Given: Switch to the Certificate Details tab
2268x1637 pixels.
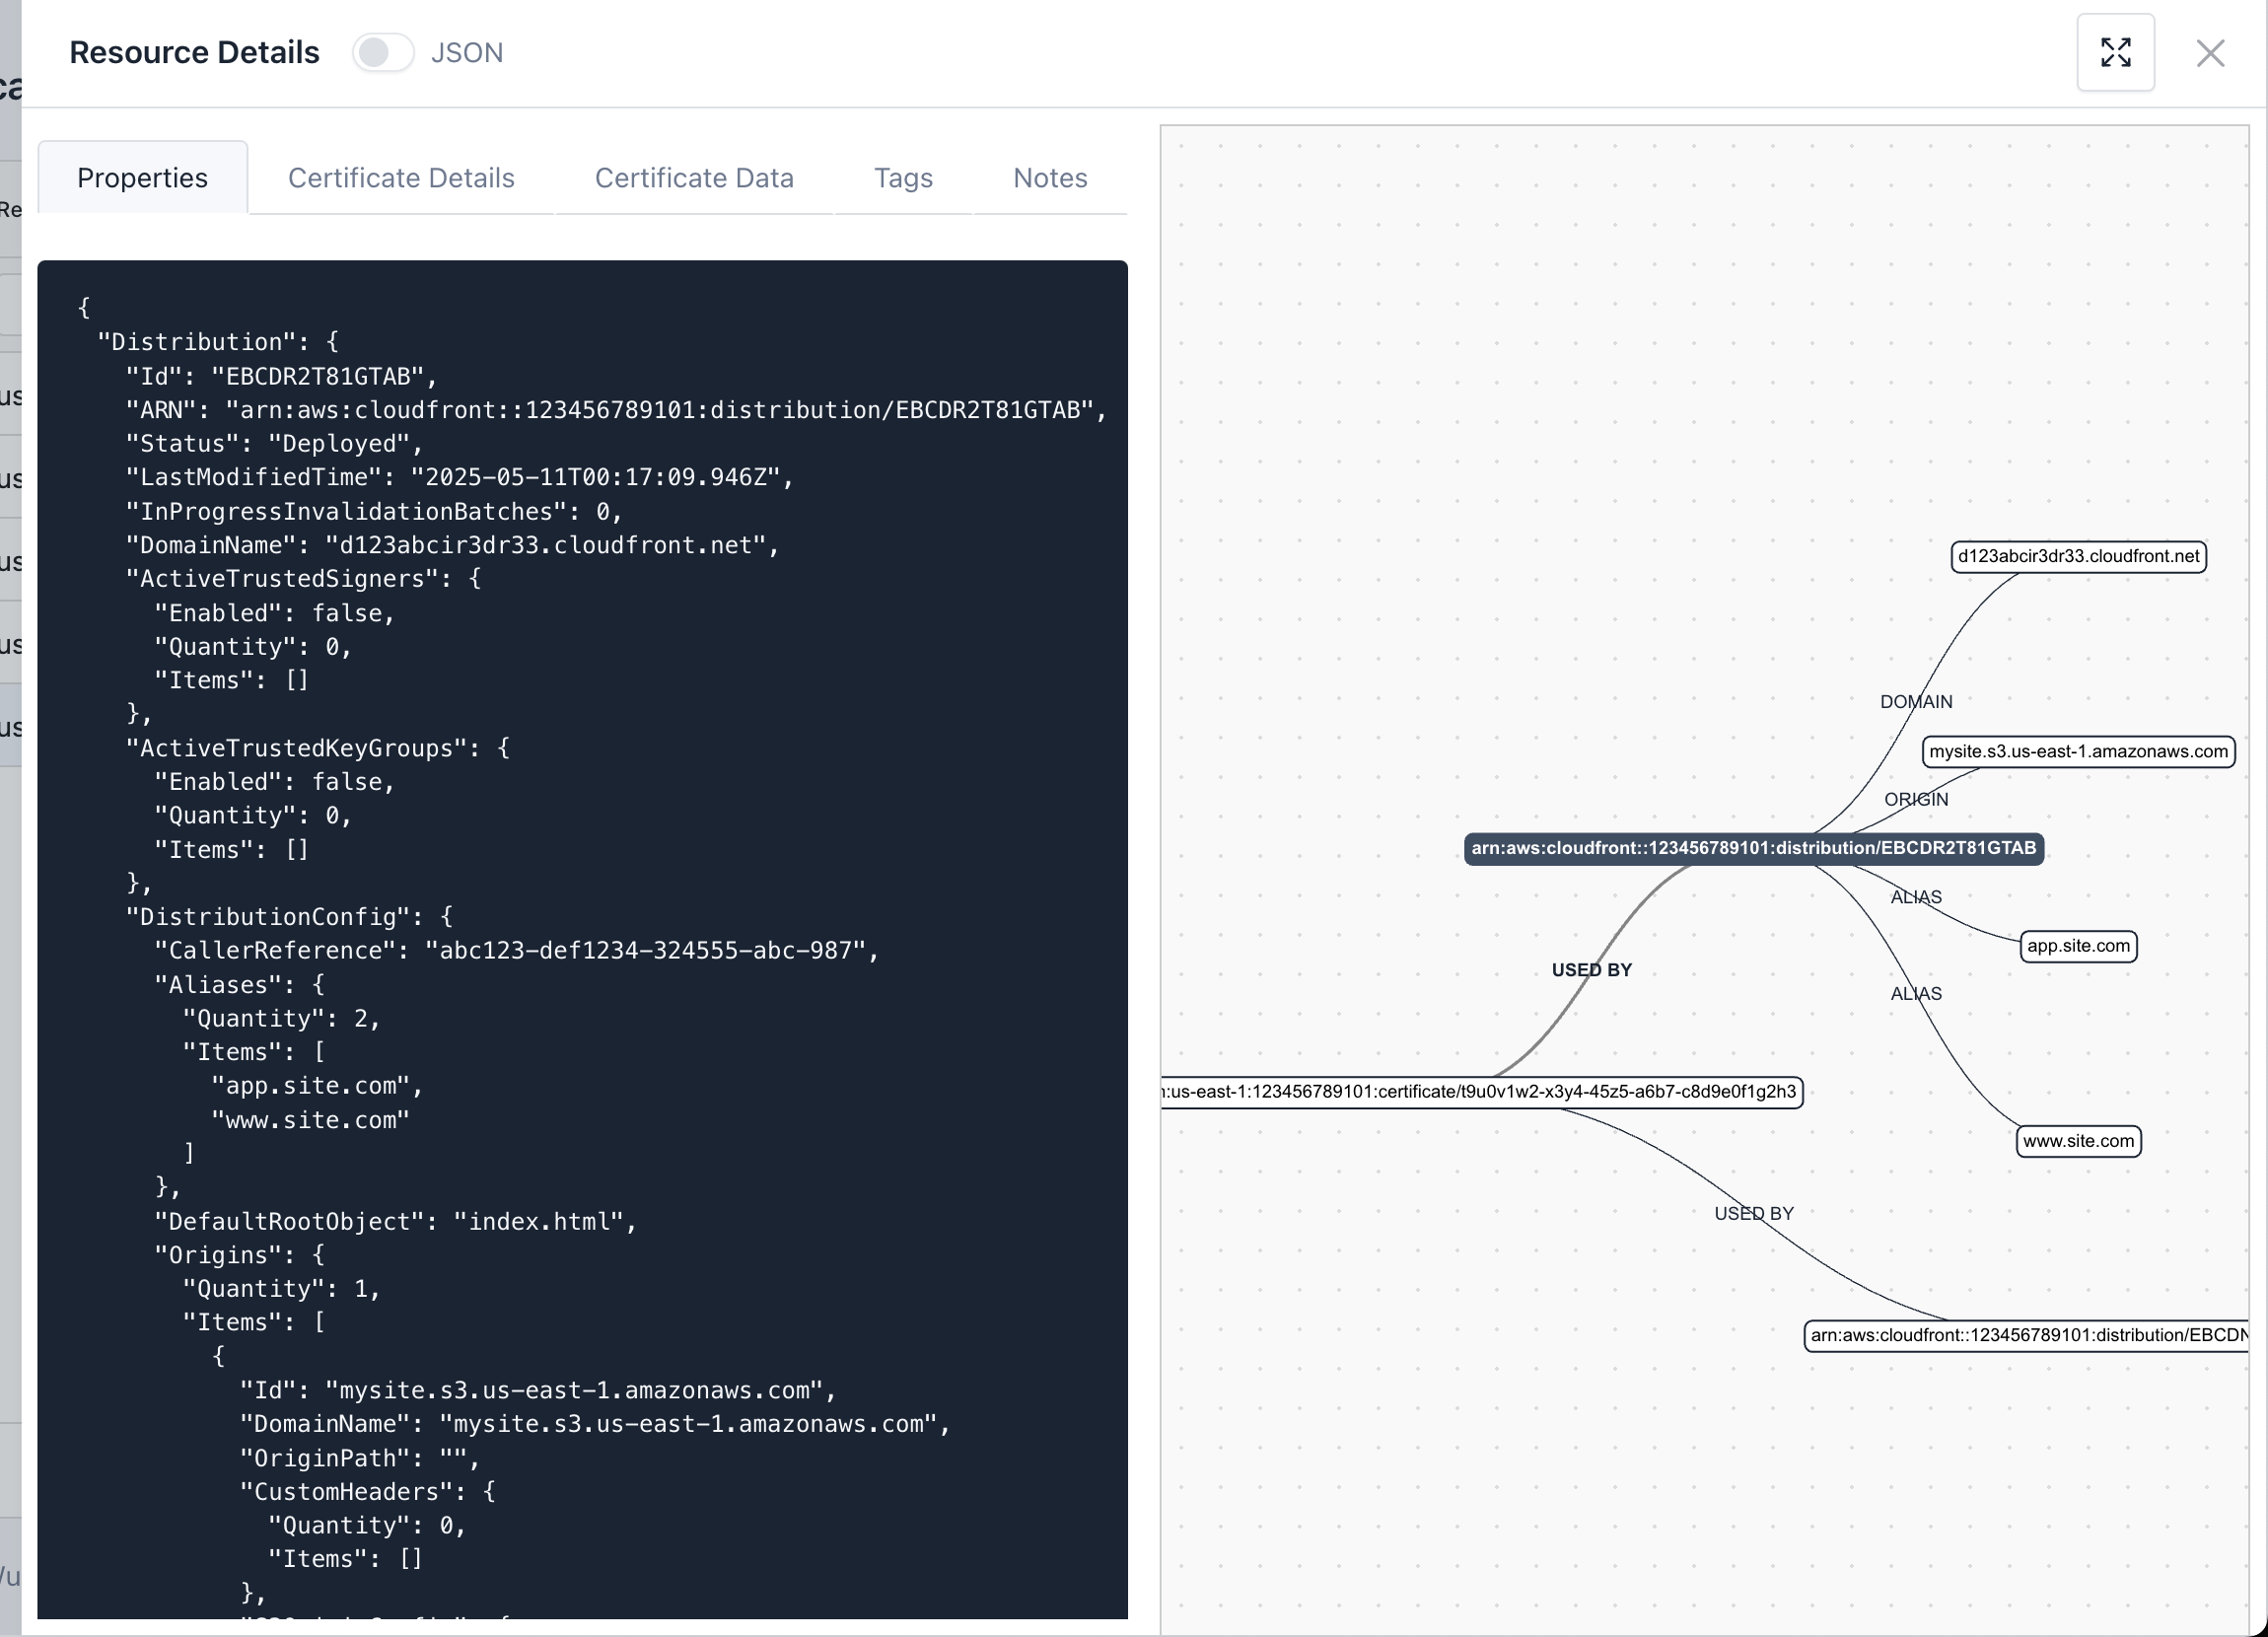Looking at the screenshot, I should [401, 177].
